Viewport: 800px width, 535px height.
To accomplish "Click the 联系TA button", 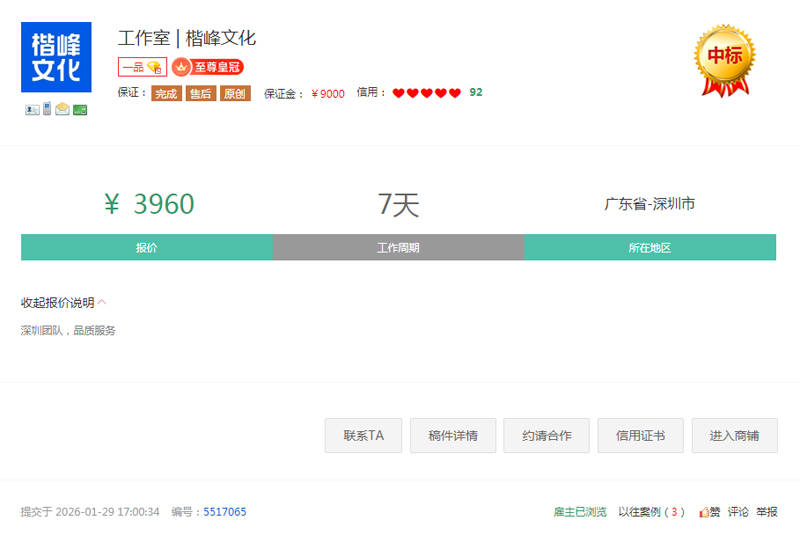I will tap(363, 436).
